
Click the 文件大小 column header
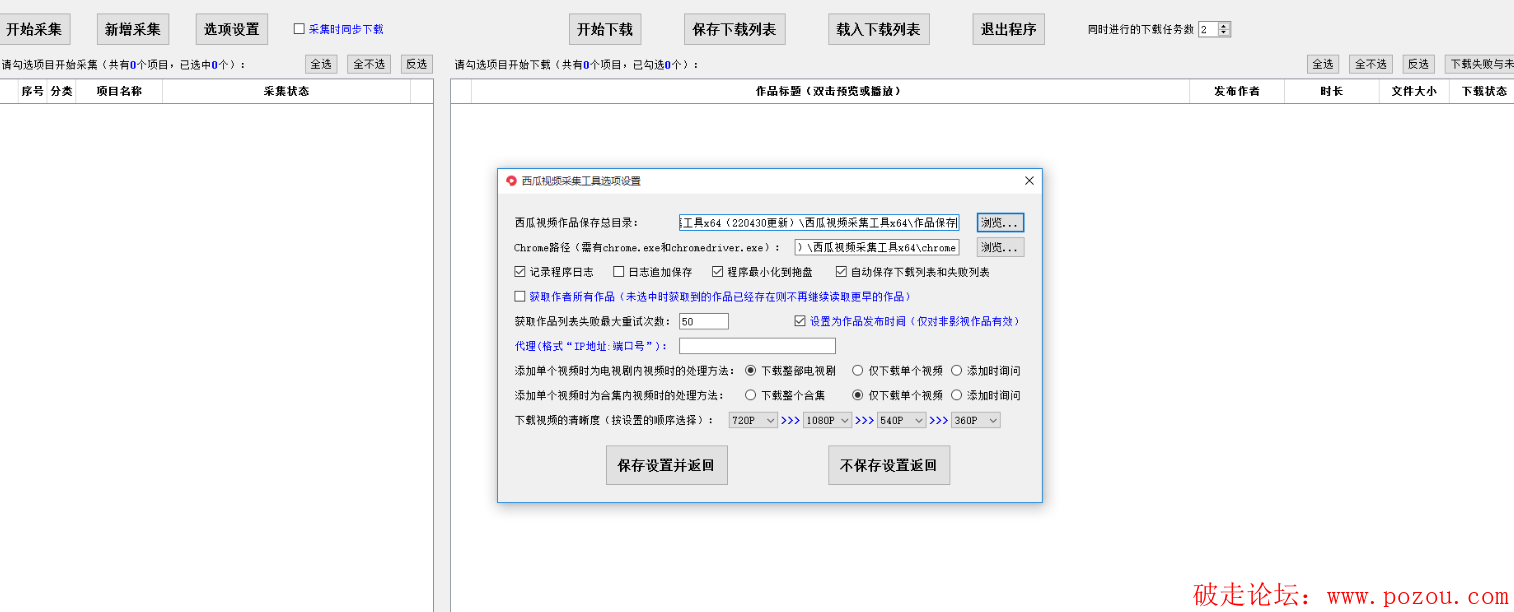click(1414, 91)
